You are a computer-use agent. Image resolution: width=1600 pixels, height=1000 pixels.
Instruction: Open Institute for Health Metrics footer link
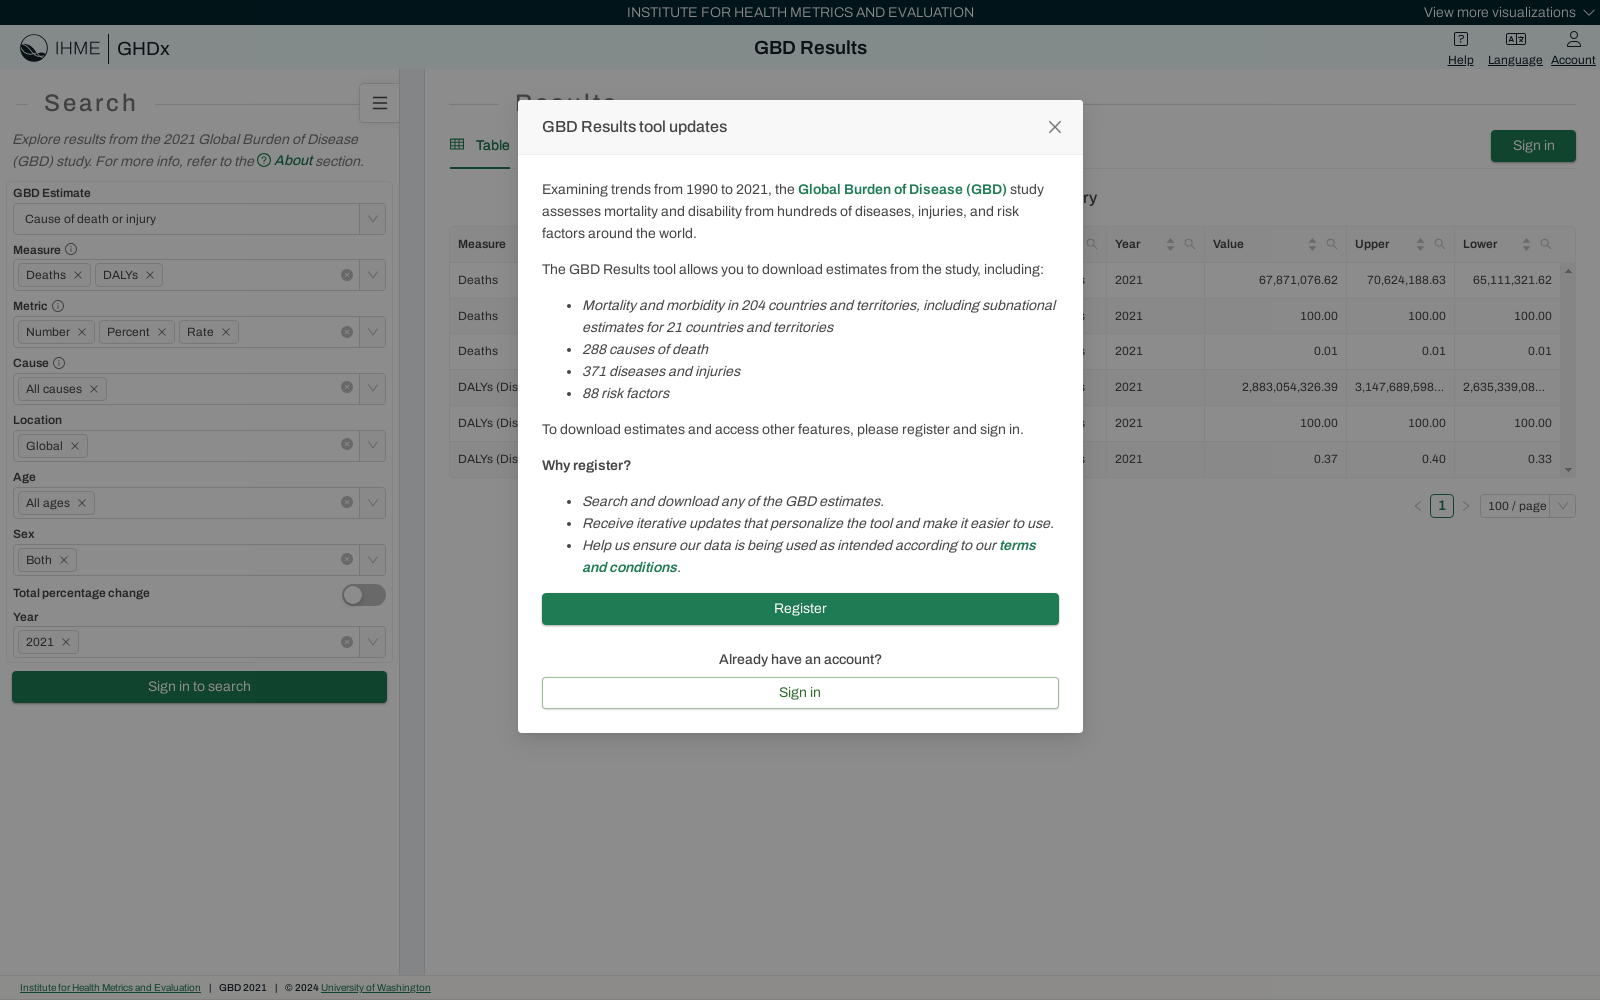tap(110, 988)
